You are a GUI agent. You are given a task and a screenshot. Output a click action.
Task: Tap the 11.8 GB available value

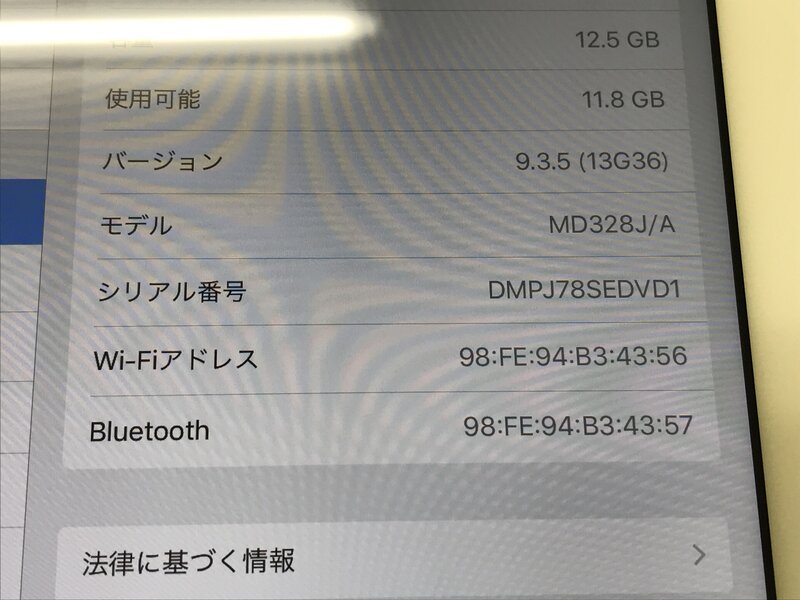pyautogui.click(x=623, y=99)
